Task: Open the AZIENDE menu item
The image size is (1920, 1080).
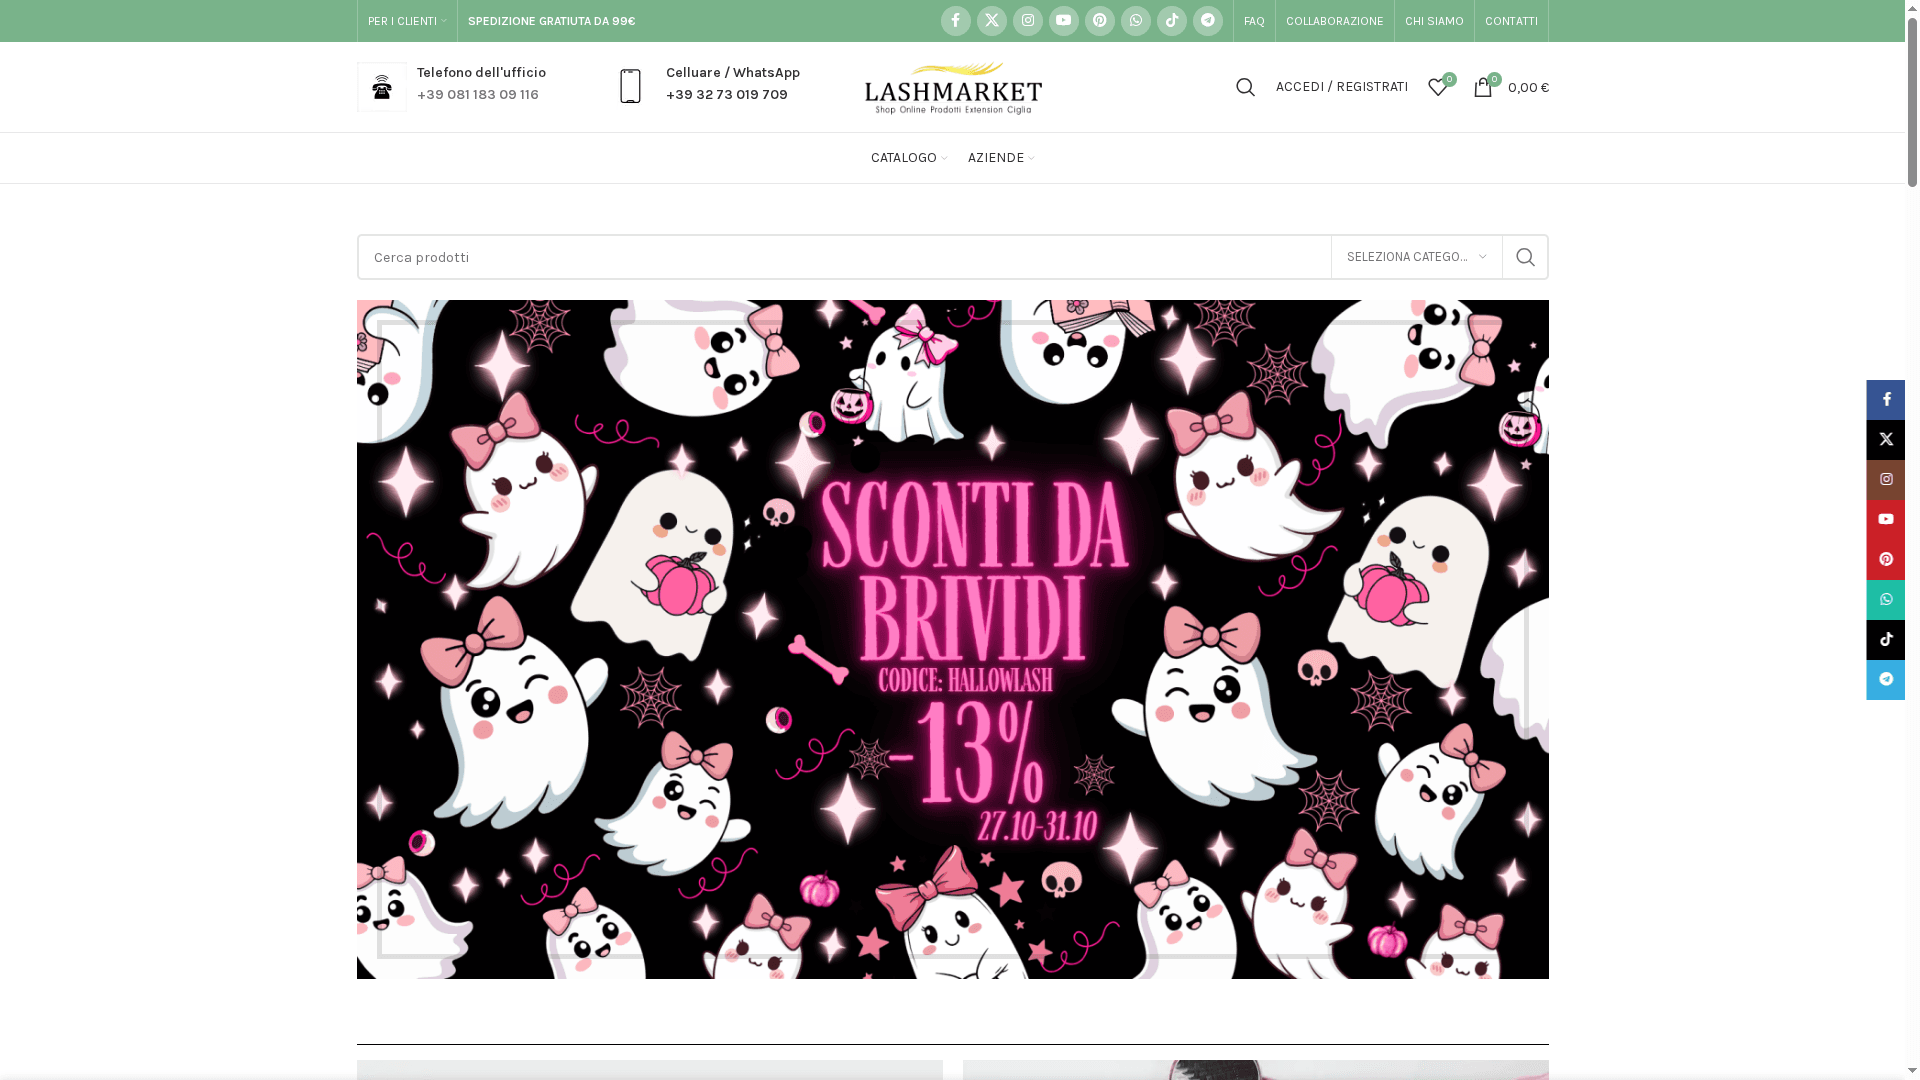Action: pyautogui.click(x=999, y=157)
